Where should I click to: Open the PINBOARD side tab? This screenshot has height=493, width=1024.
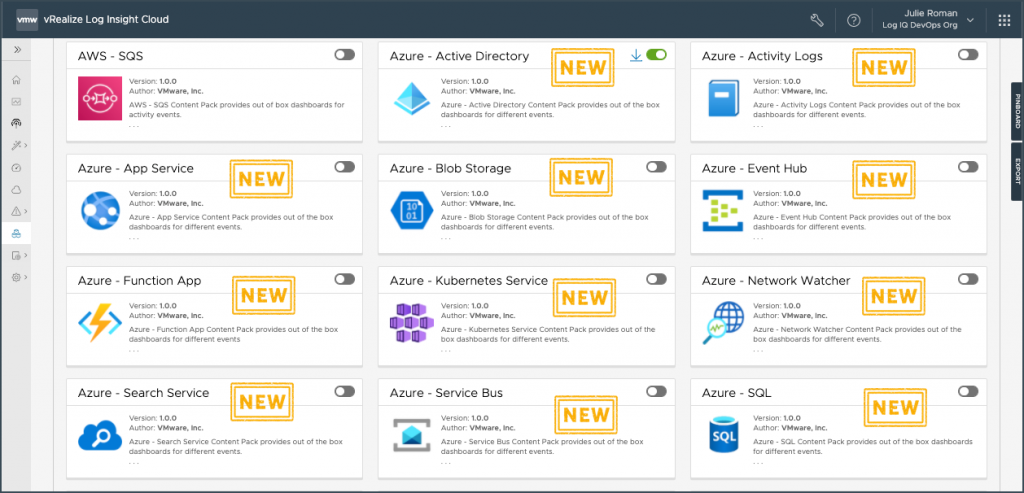coord(1017,109)
